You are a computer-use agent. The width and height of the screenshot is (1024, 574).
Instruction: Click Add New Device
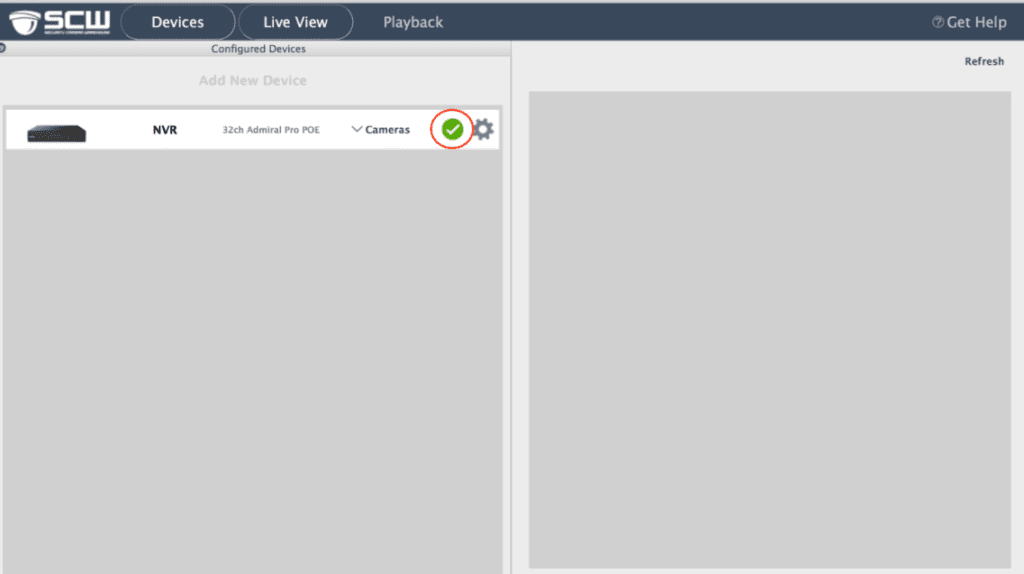253,80
